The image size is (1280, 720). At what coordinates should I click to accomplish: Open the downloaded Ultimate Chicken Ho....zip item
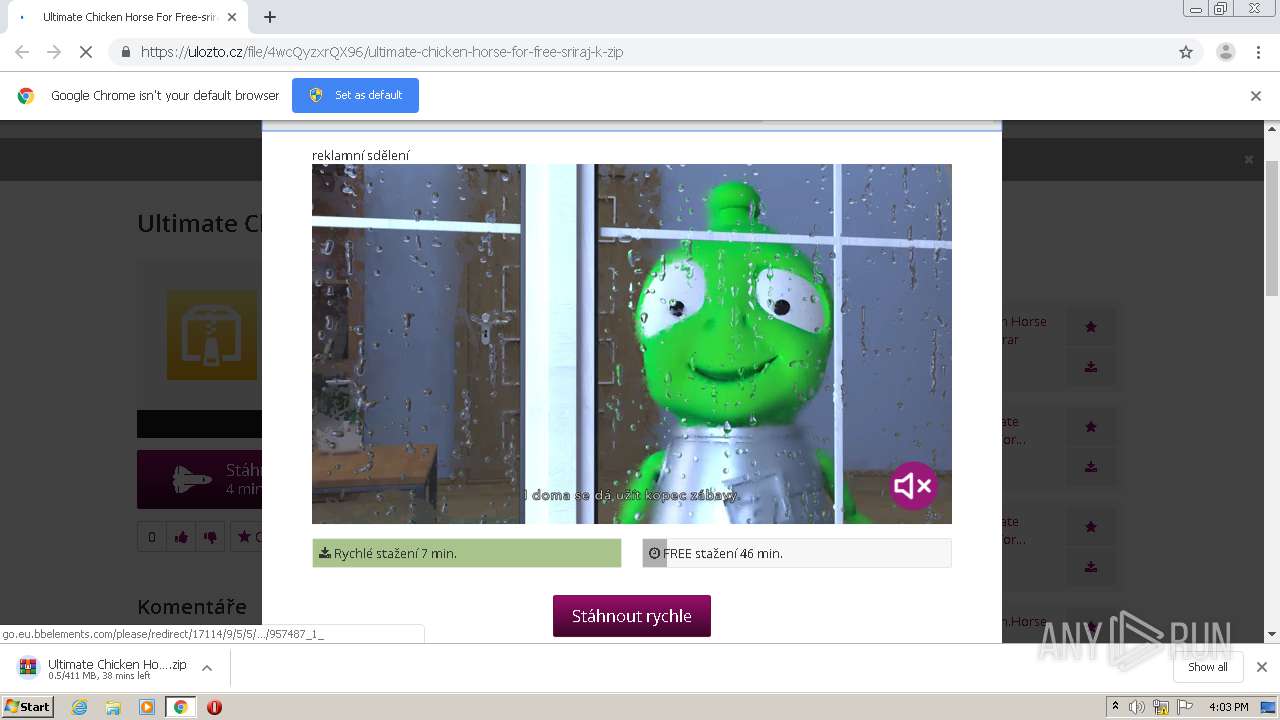(102, 668)
